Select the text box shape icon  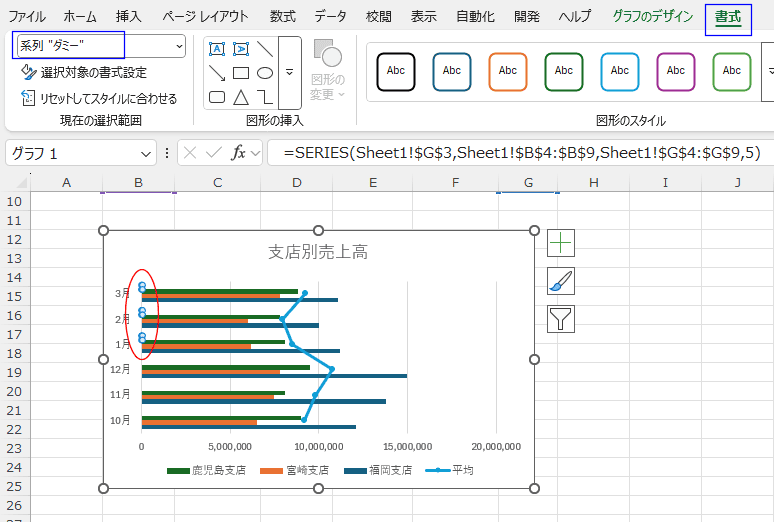tap(217, 48)
